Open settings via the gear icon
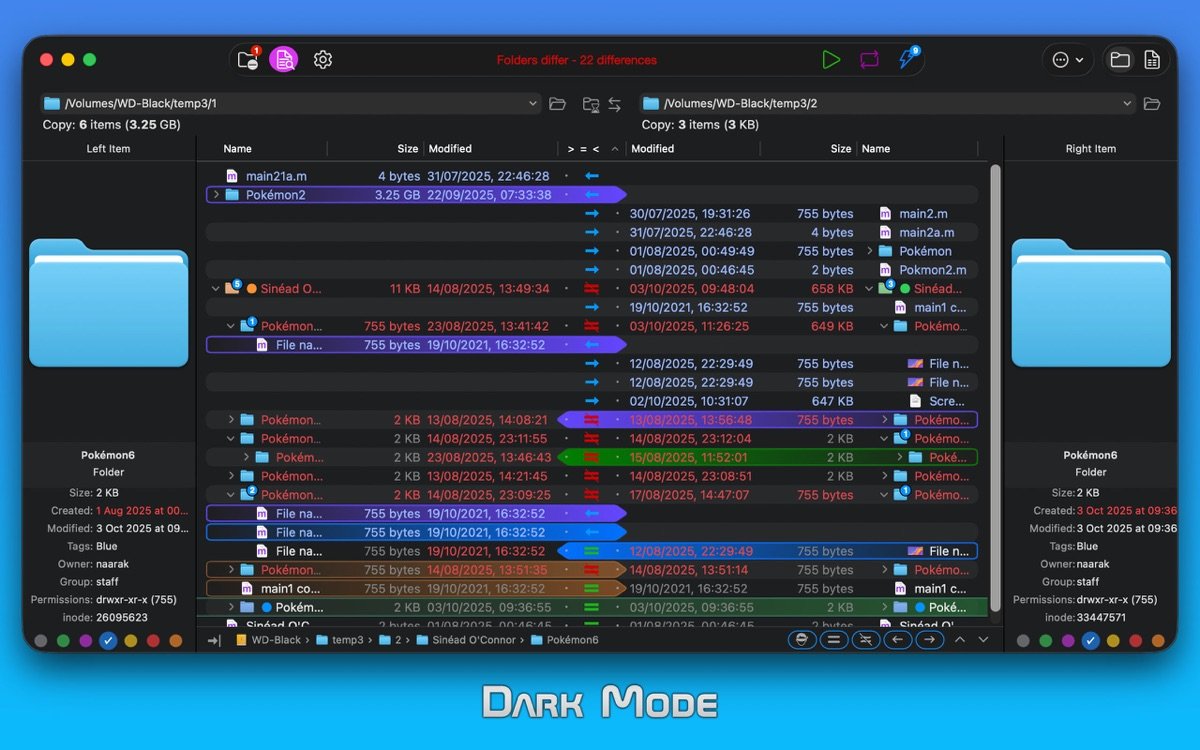 click(322, 60)
